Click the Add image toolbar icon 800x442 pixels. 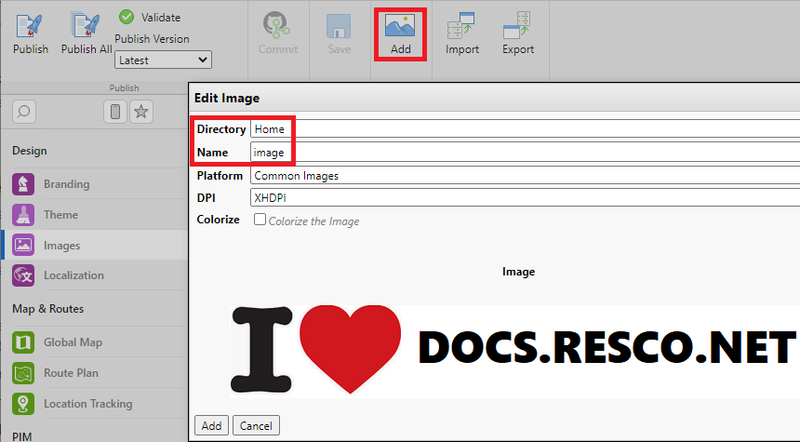click(x=400, y=33)
